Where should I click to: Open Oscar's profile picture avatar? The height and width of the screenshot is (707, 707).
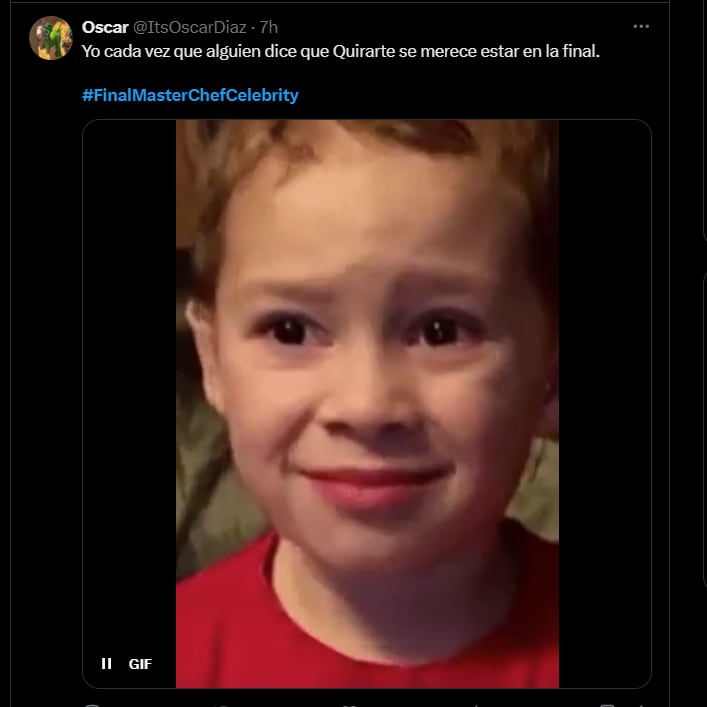click(x=50, y=38)
